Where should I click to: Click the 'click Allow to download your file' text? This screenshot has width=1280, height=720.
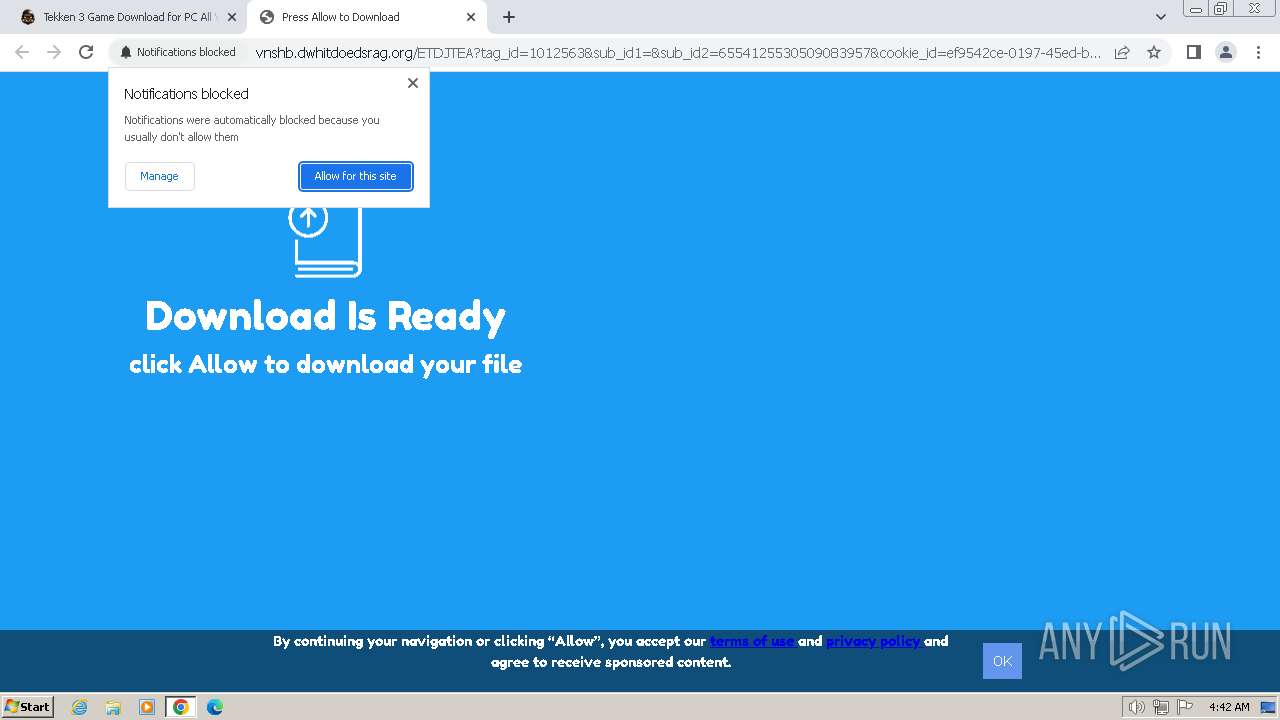click(325, 364)
